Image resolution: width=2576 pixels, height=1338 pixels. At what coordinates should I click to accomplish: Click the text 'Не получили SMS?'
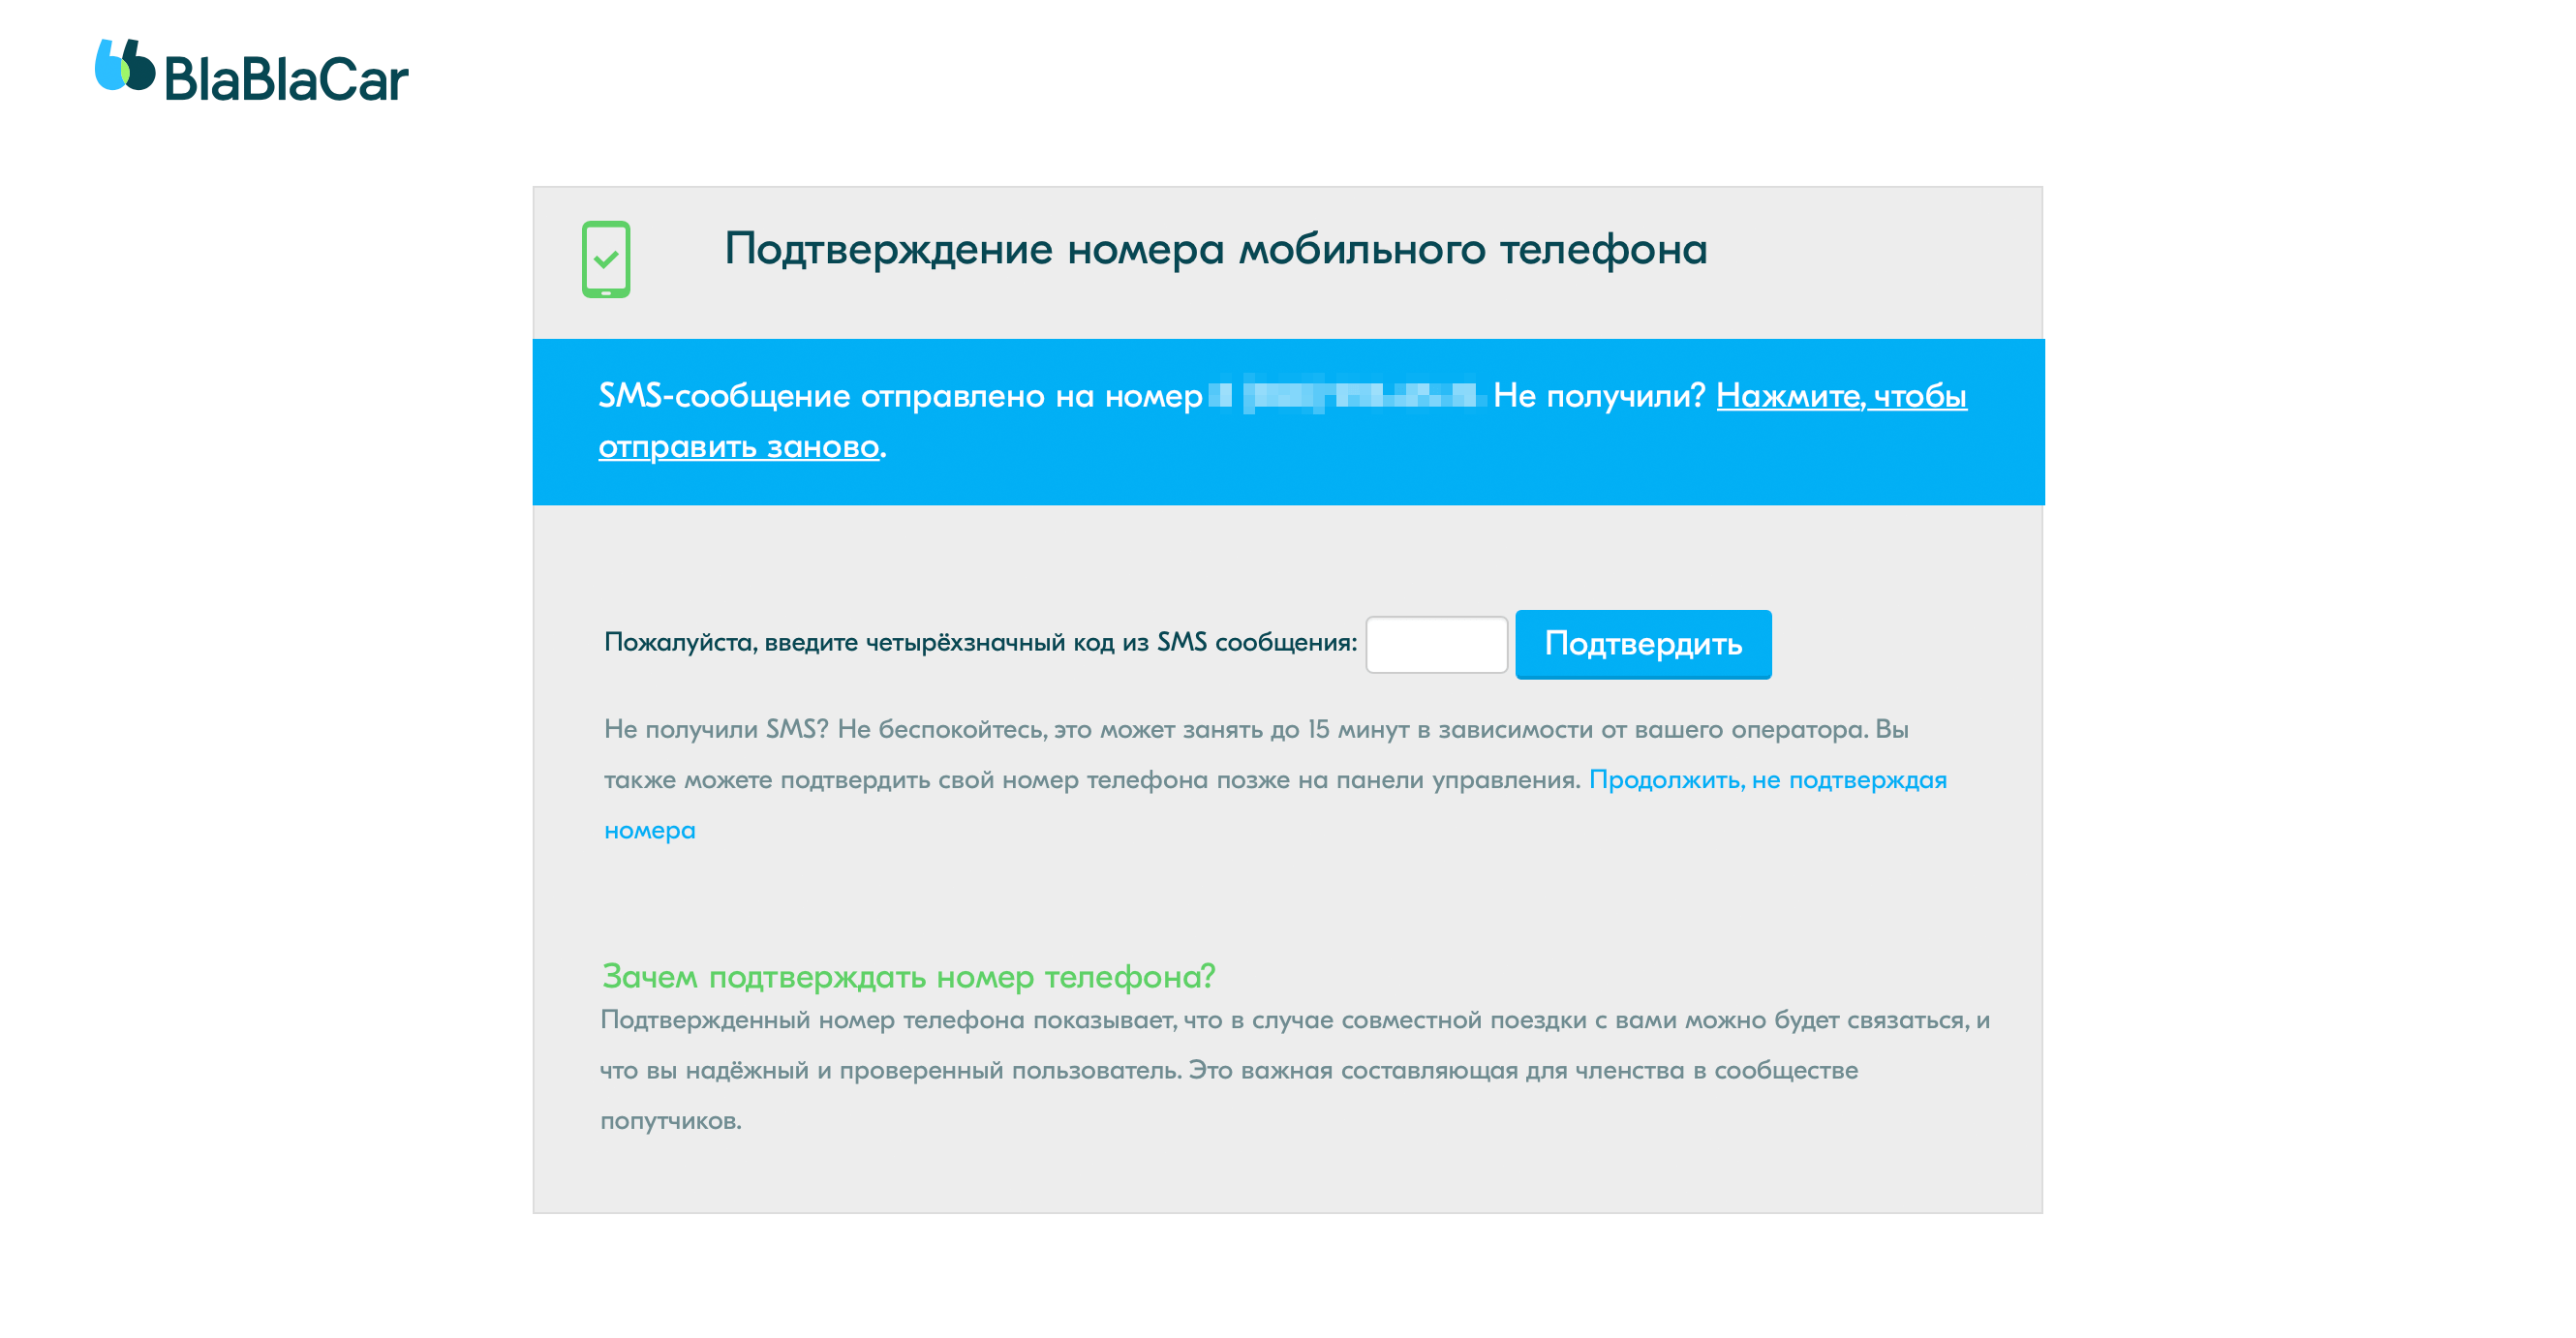[x=716, y=729]
